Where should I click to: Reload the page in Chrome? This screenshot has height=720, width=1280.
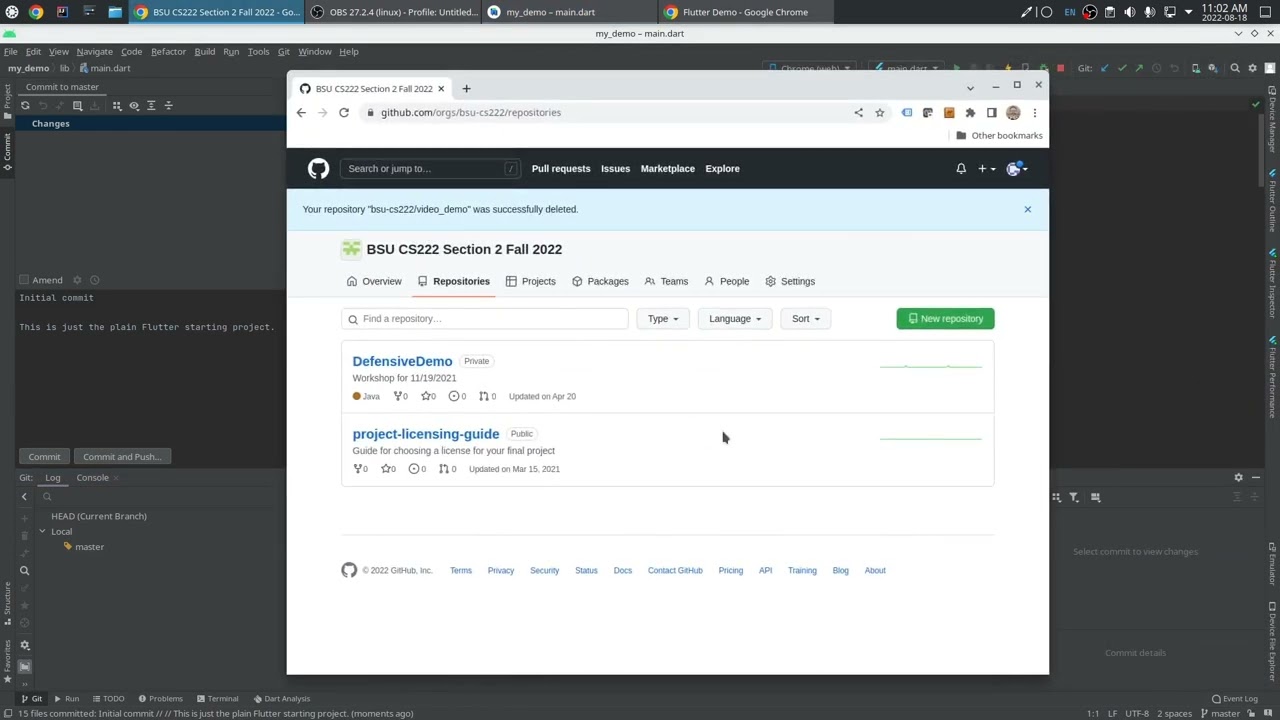tap(344, 113)
